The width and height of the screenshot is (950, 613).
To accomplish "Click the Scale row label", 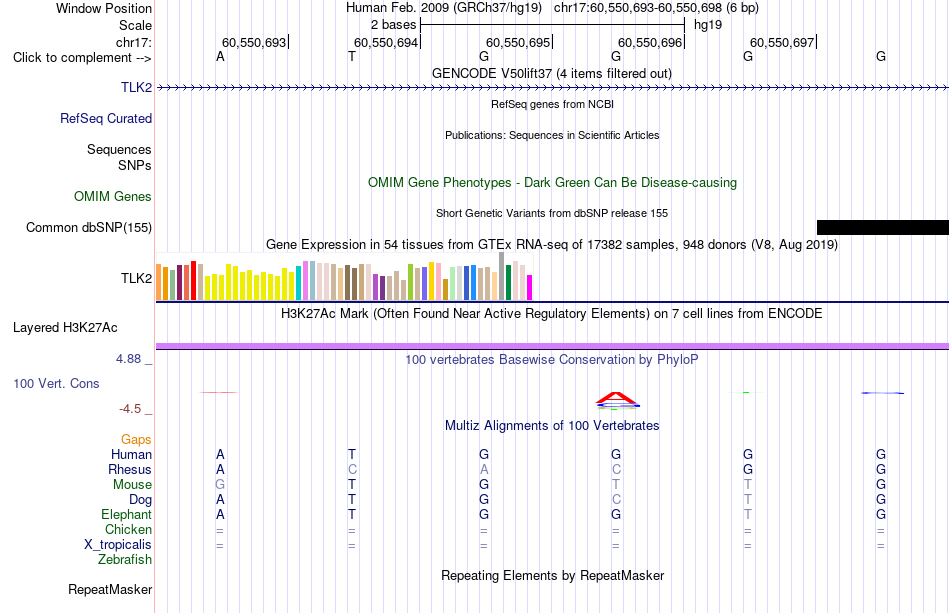I will click(x=135, y=25).
